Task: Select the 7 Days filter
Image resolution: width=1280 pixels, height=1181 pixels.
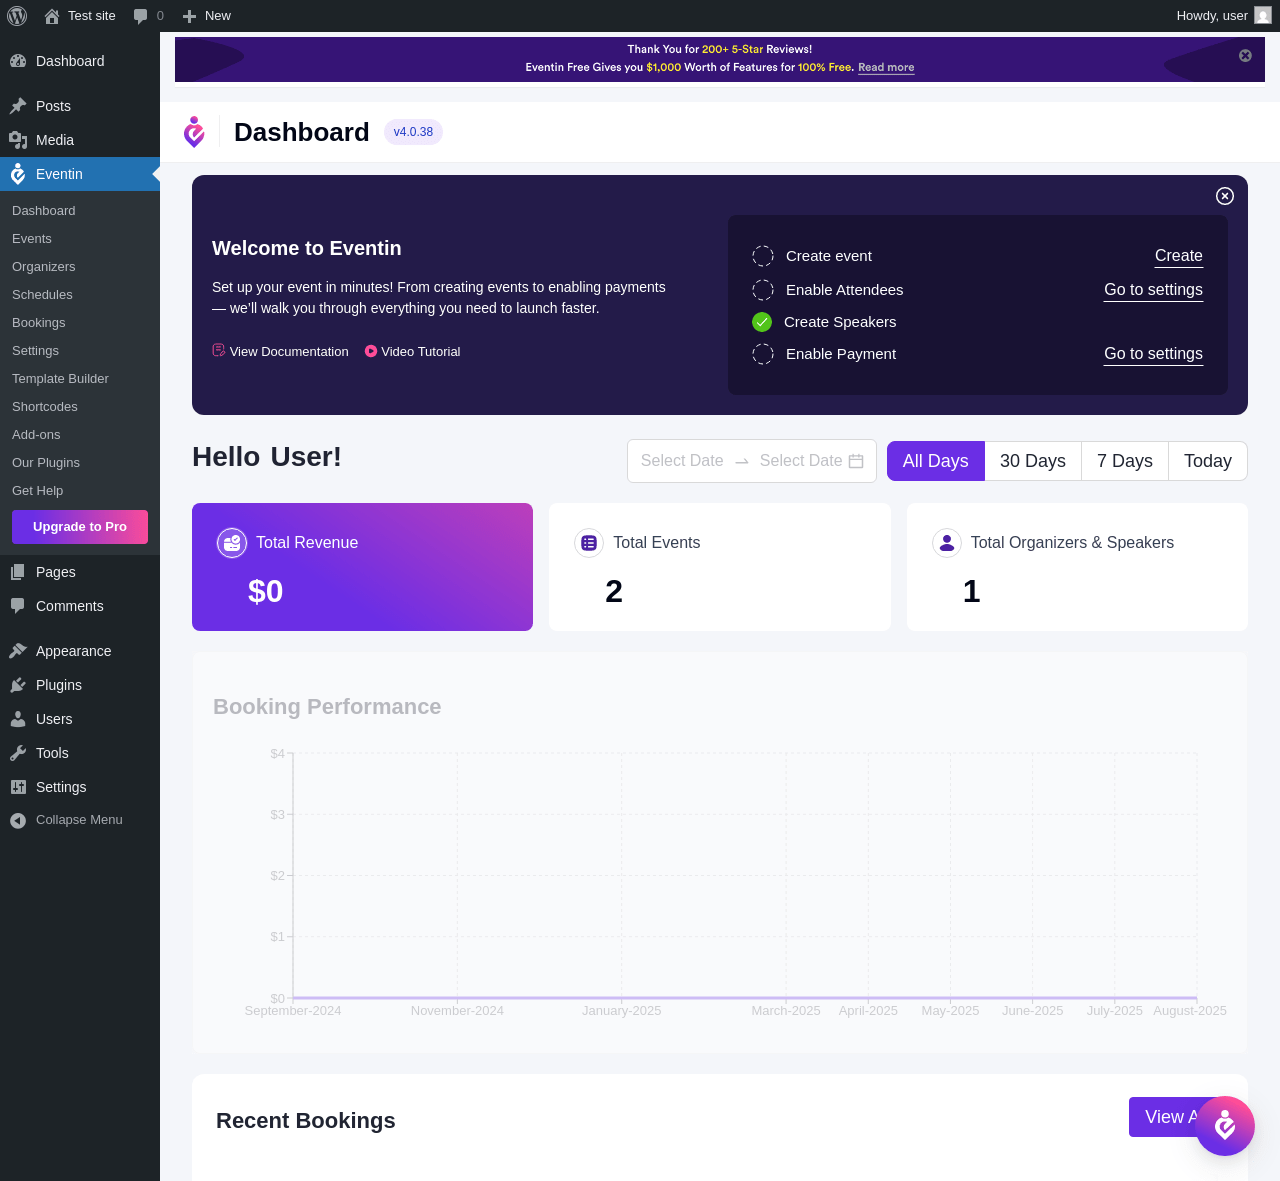Action: pos(1125,461)
